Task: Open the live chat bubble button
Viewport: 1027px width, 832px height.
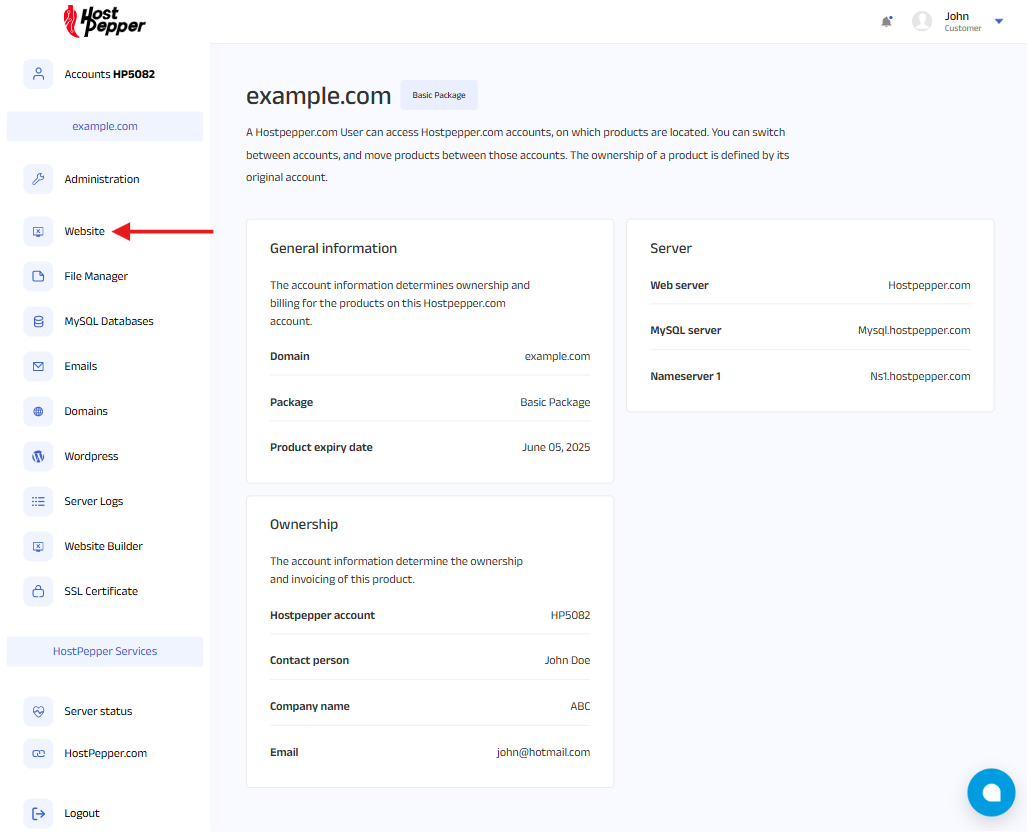Action: (x=990, y=792)
